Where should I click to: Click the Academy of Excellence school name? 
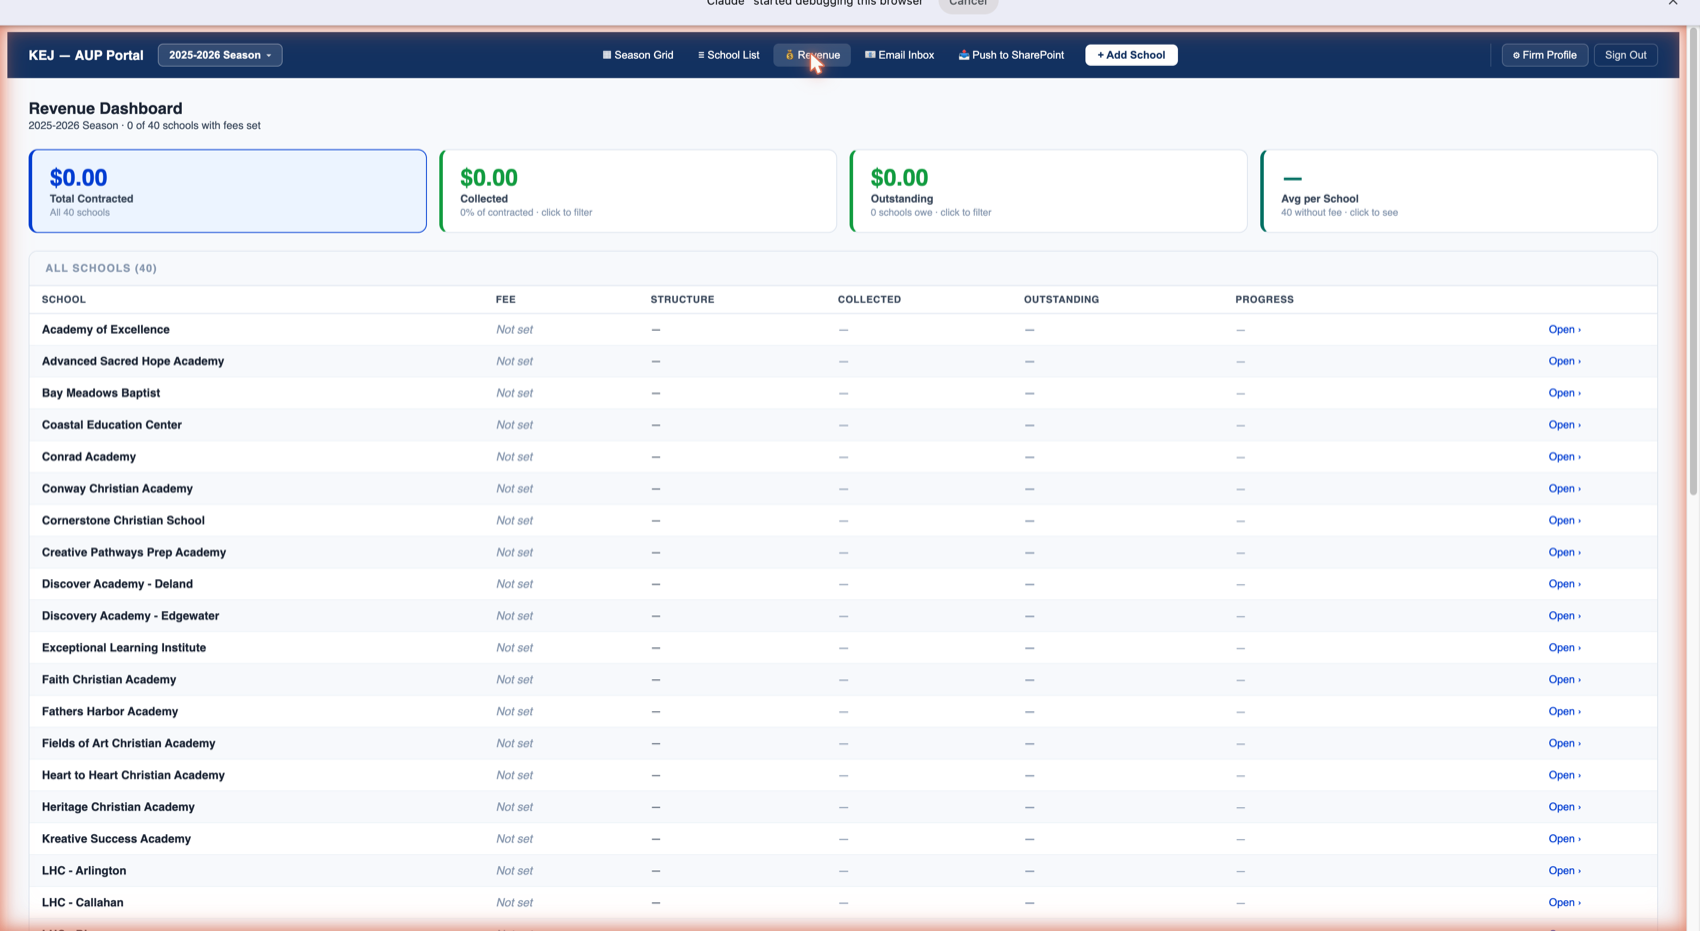point(106,330)
